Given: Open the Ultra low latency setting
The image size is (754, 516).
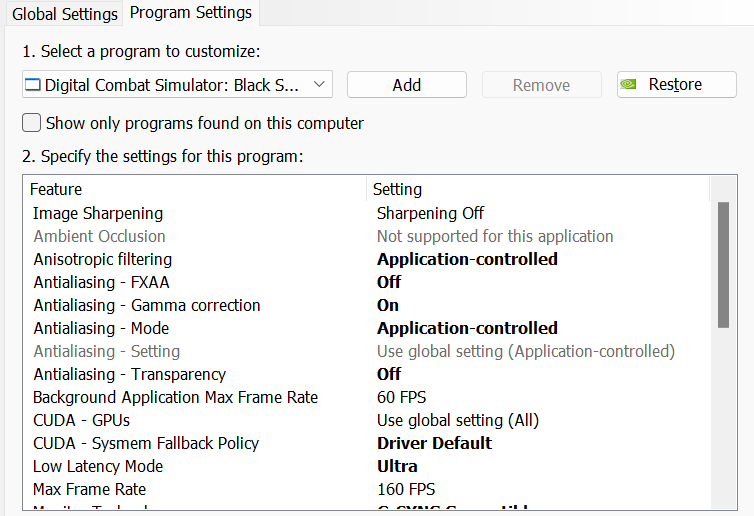Looking at the screenshot, I should click(x=397, y=466).
